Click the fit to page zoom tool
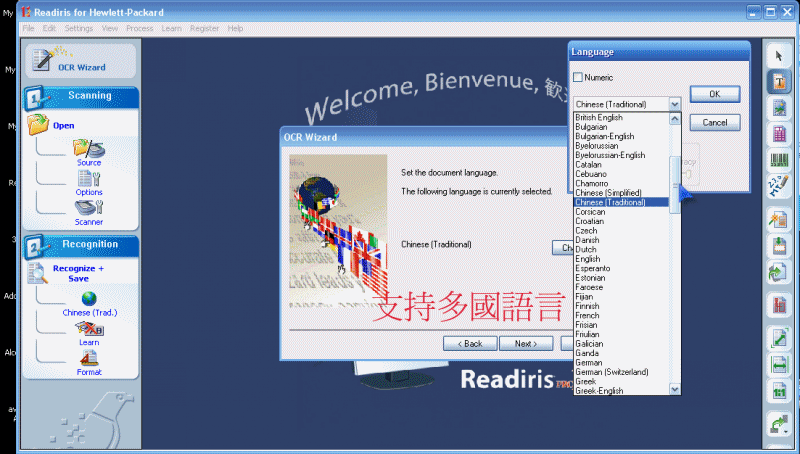 click(779, 339)
